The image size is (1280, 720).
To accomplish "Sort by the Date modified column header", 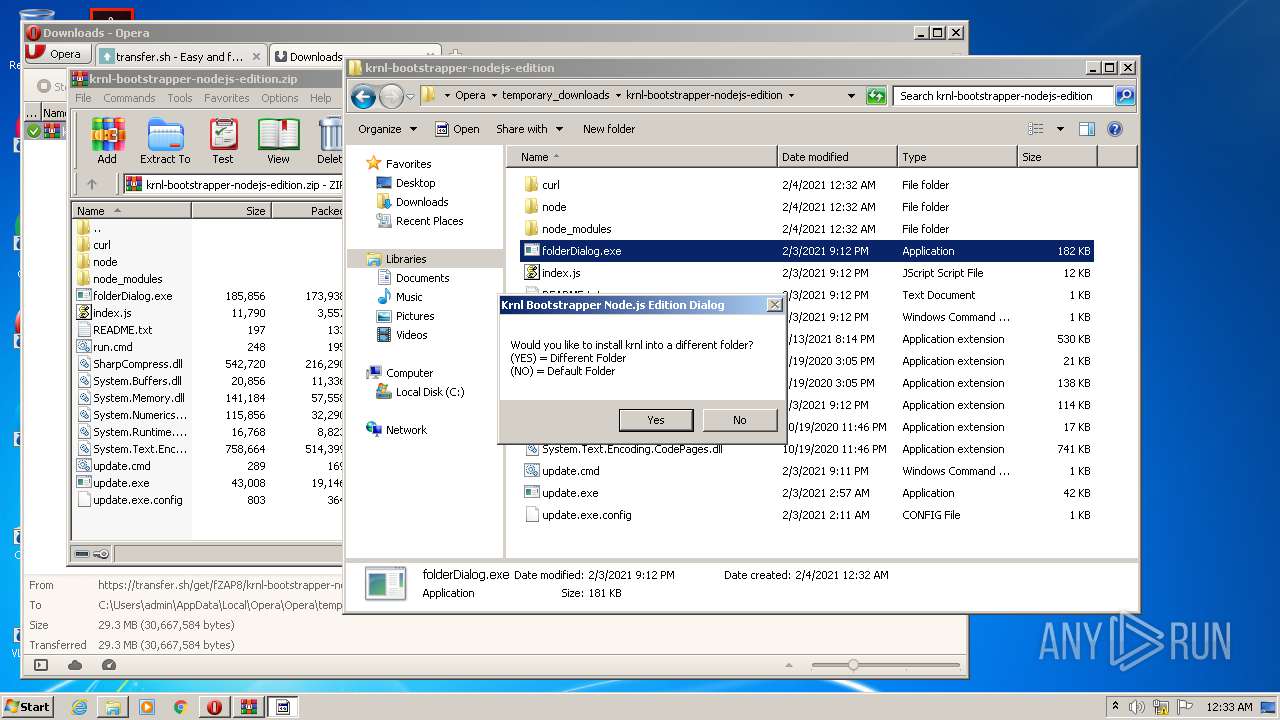I will pos(837,157).
